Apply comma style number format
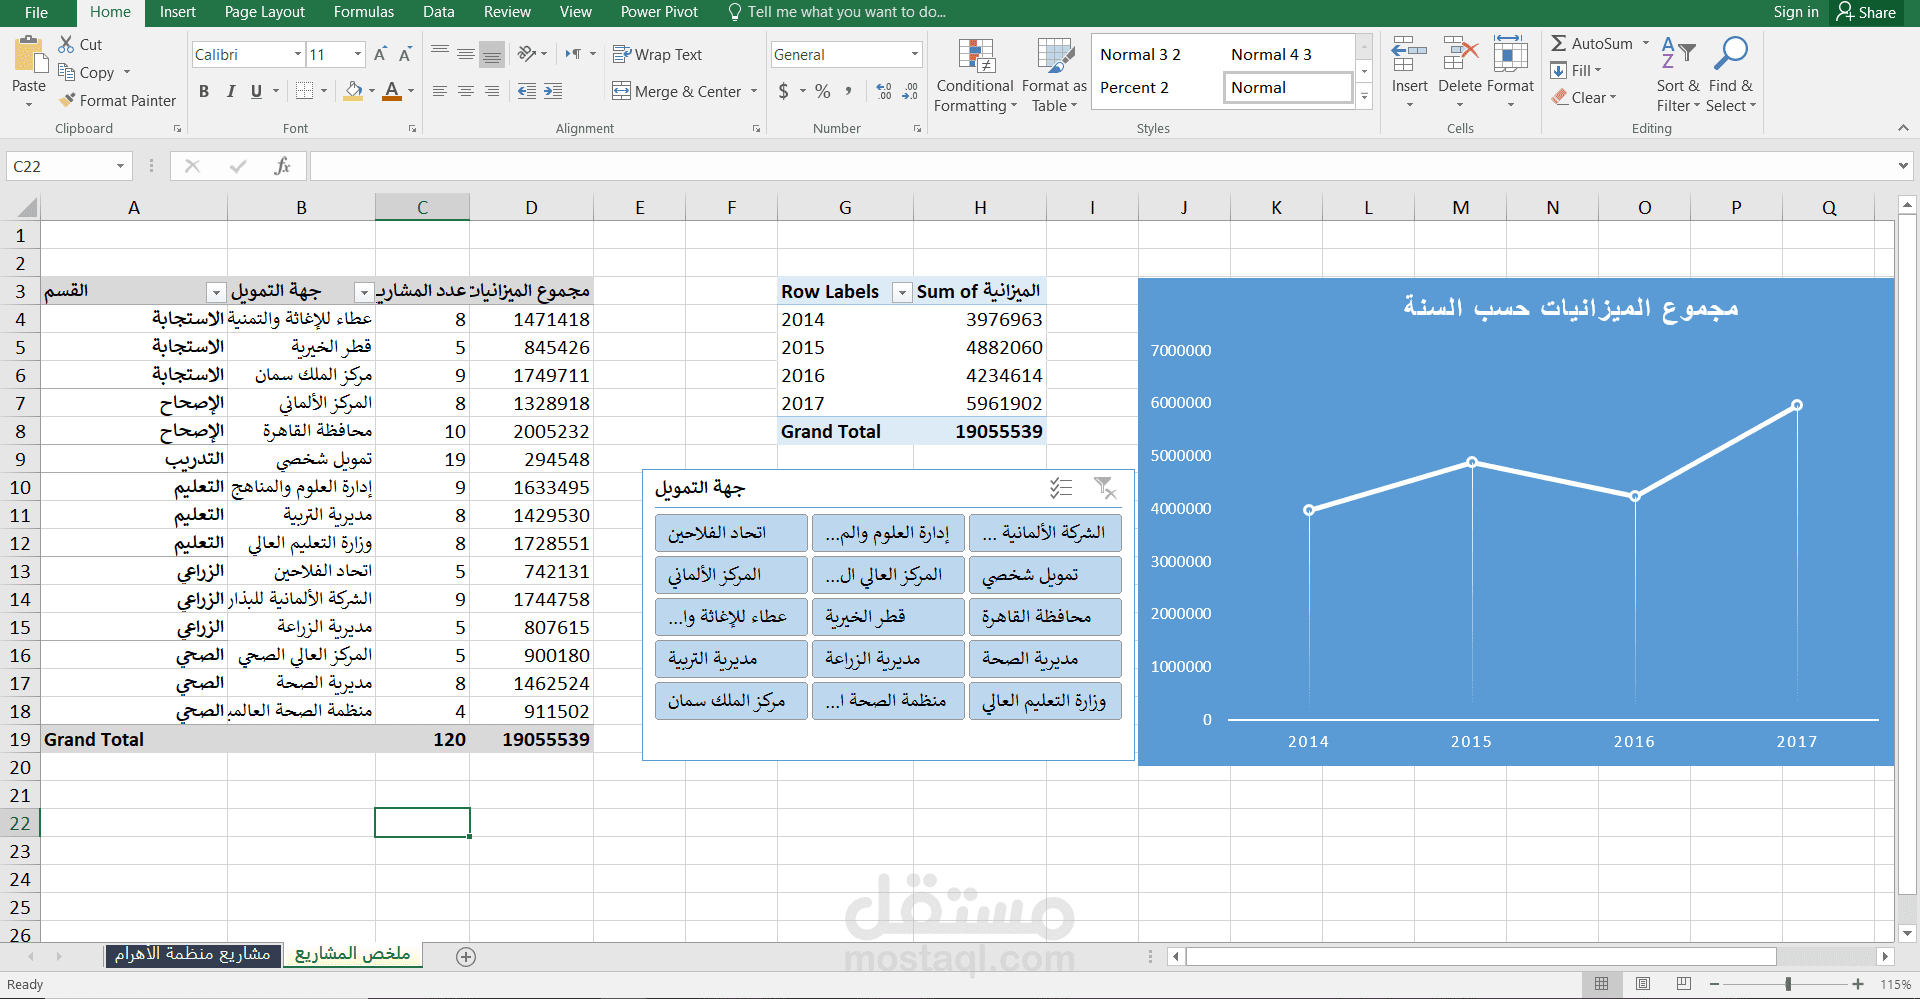The width and height of the screenshot is (1920, 999). [x=848, y=91]
